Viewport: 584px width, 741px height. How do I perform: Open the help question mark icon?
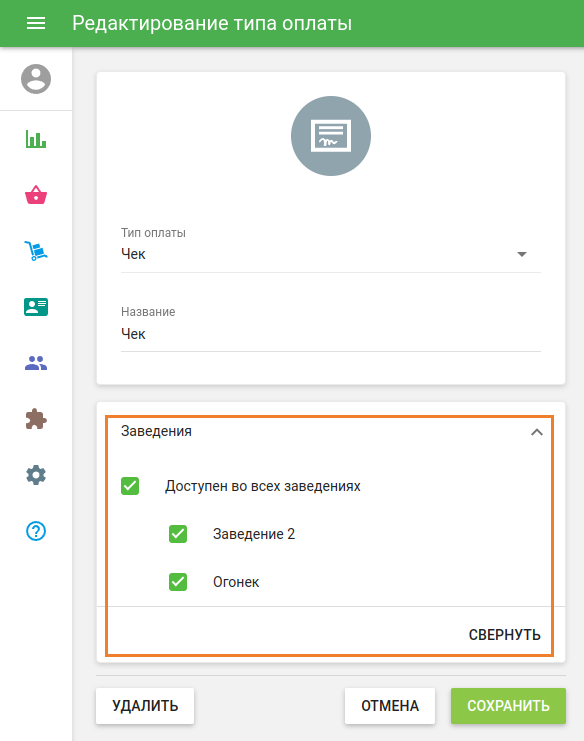(36, 531)
